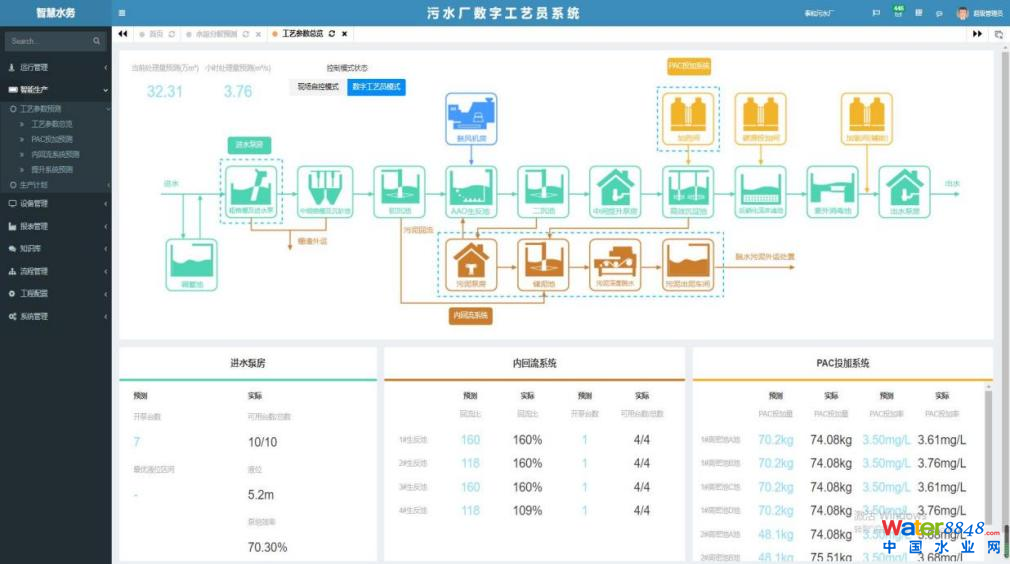
Task: Click the 内回流系统 orange label button
Action: [x=470, y=316]
